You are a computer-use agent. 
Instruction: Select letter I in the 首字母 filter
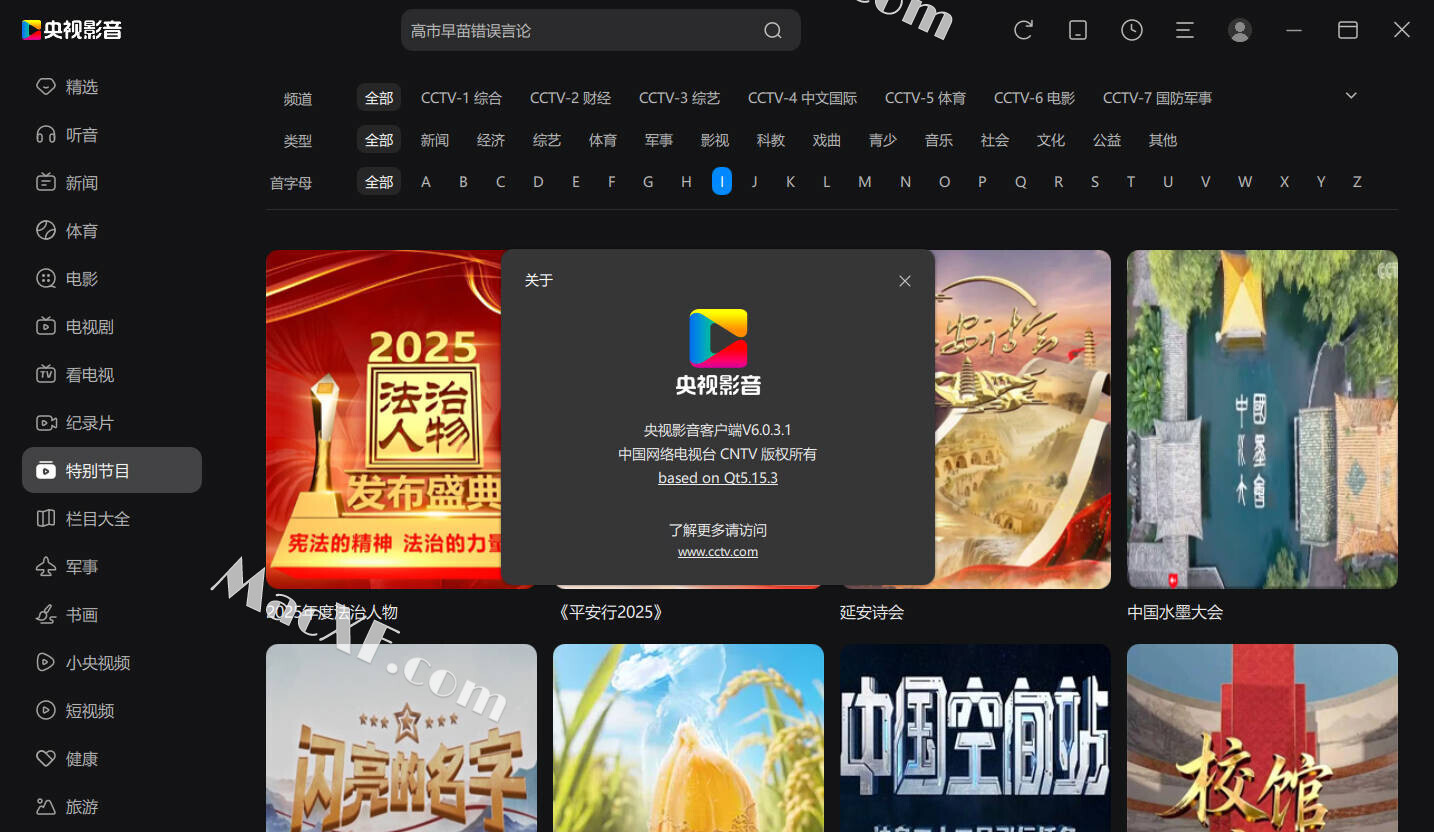point(722,182)
